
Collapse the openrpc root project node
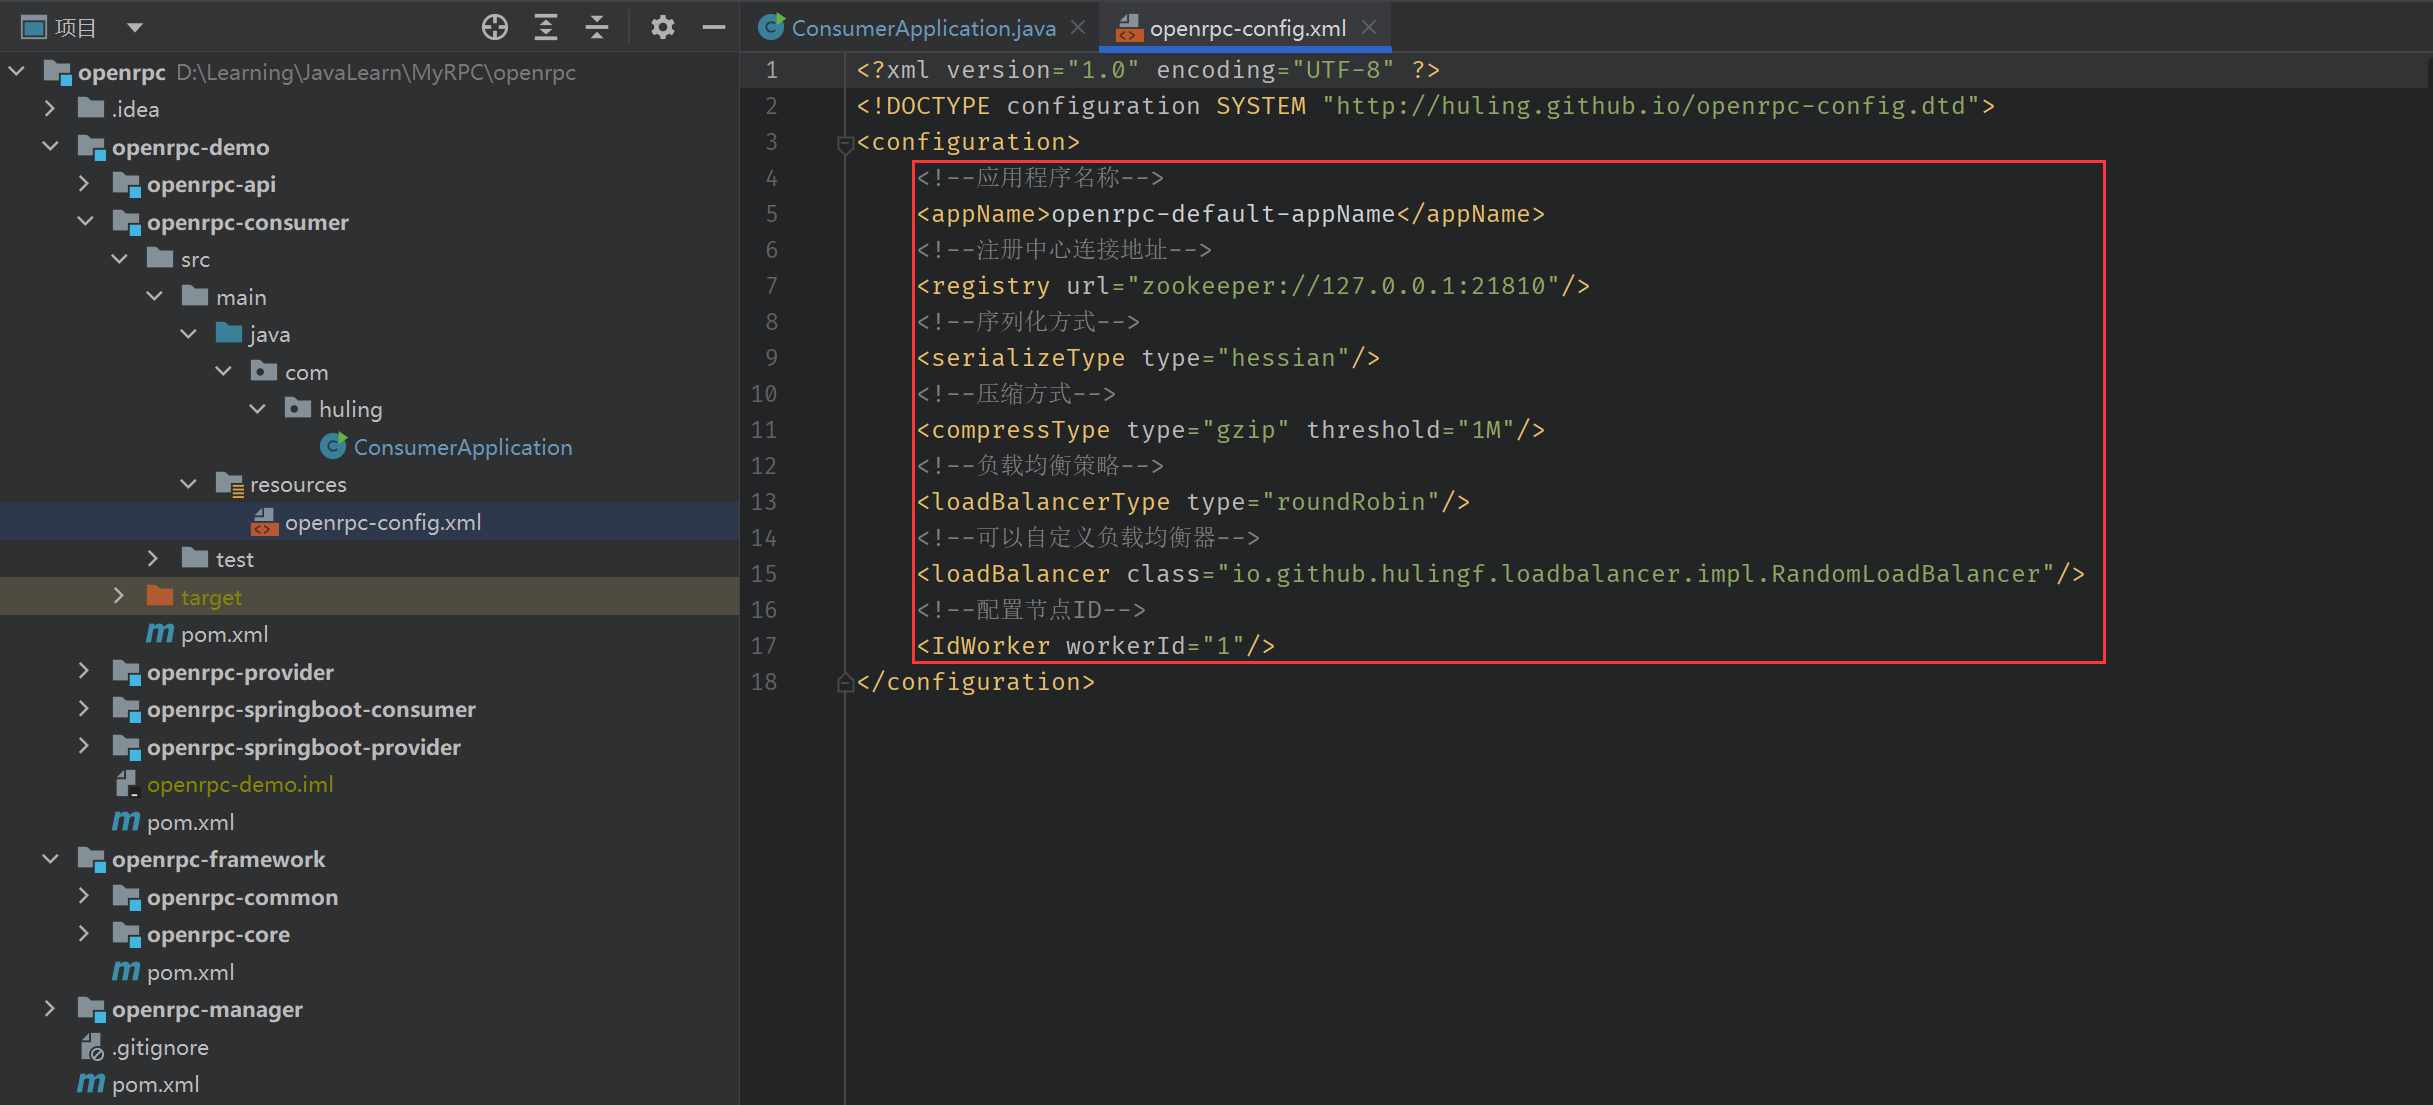(17, 72)
